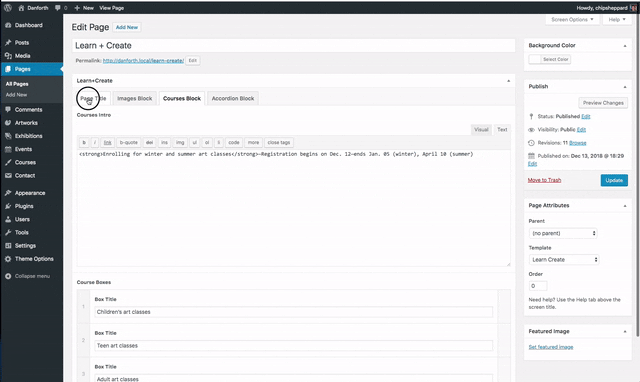Screen dimensions: 640x382
Task: Open the Courses brush icon
Action: [8, 162]
